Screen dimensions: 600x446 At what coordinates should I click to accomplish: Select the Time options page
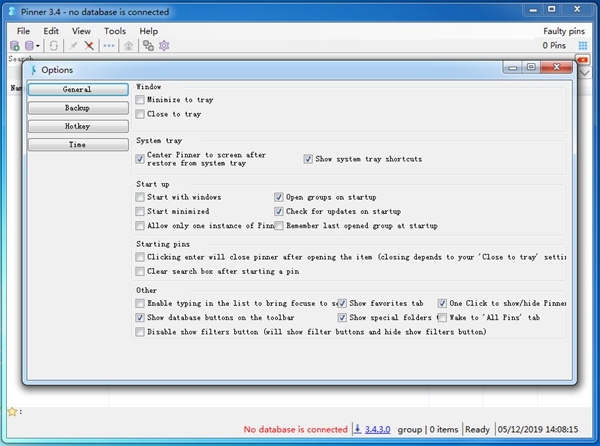[x=78, y=145]
